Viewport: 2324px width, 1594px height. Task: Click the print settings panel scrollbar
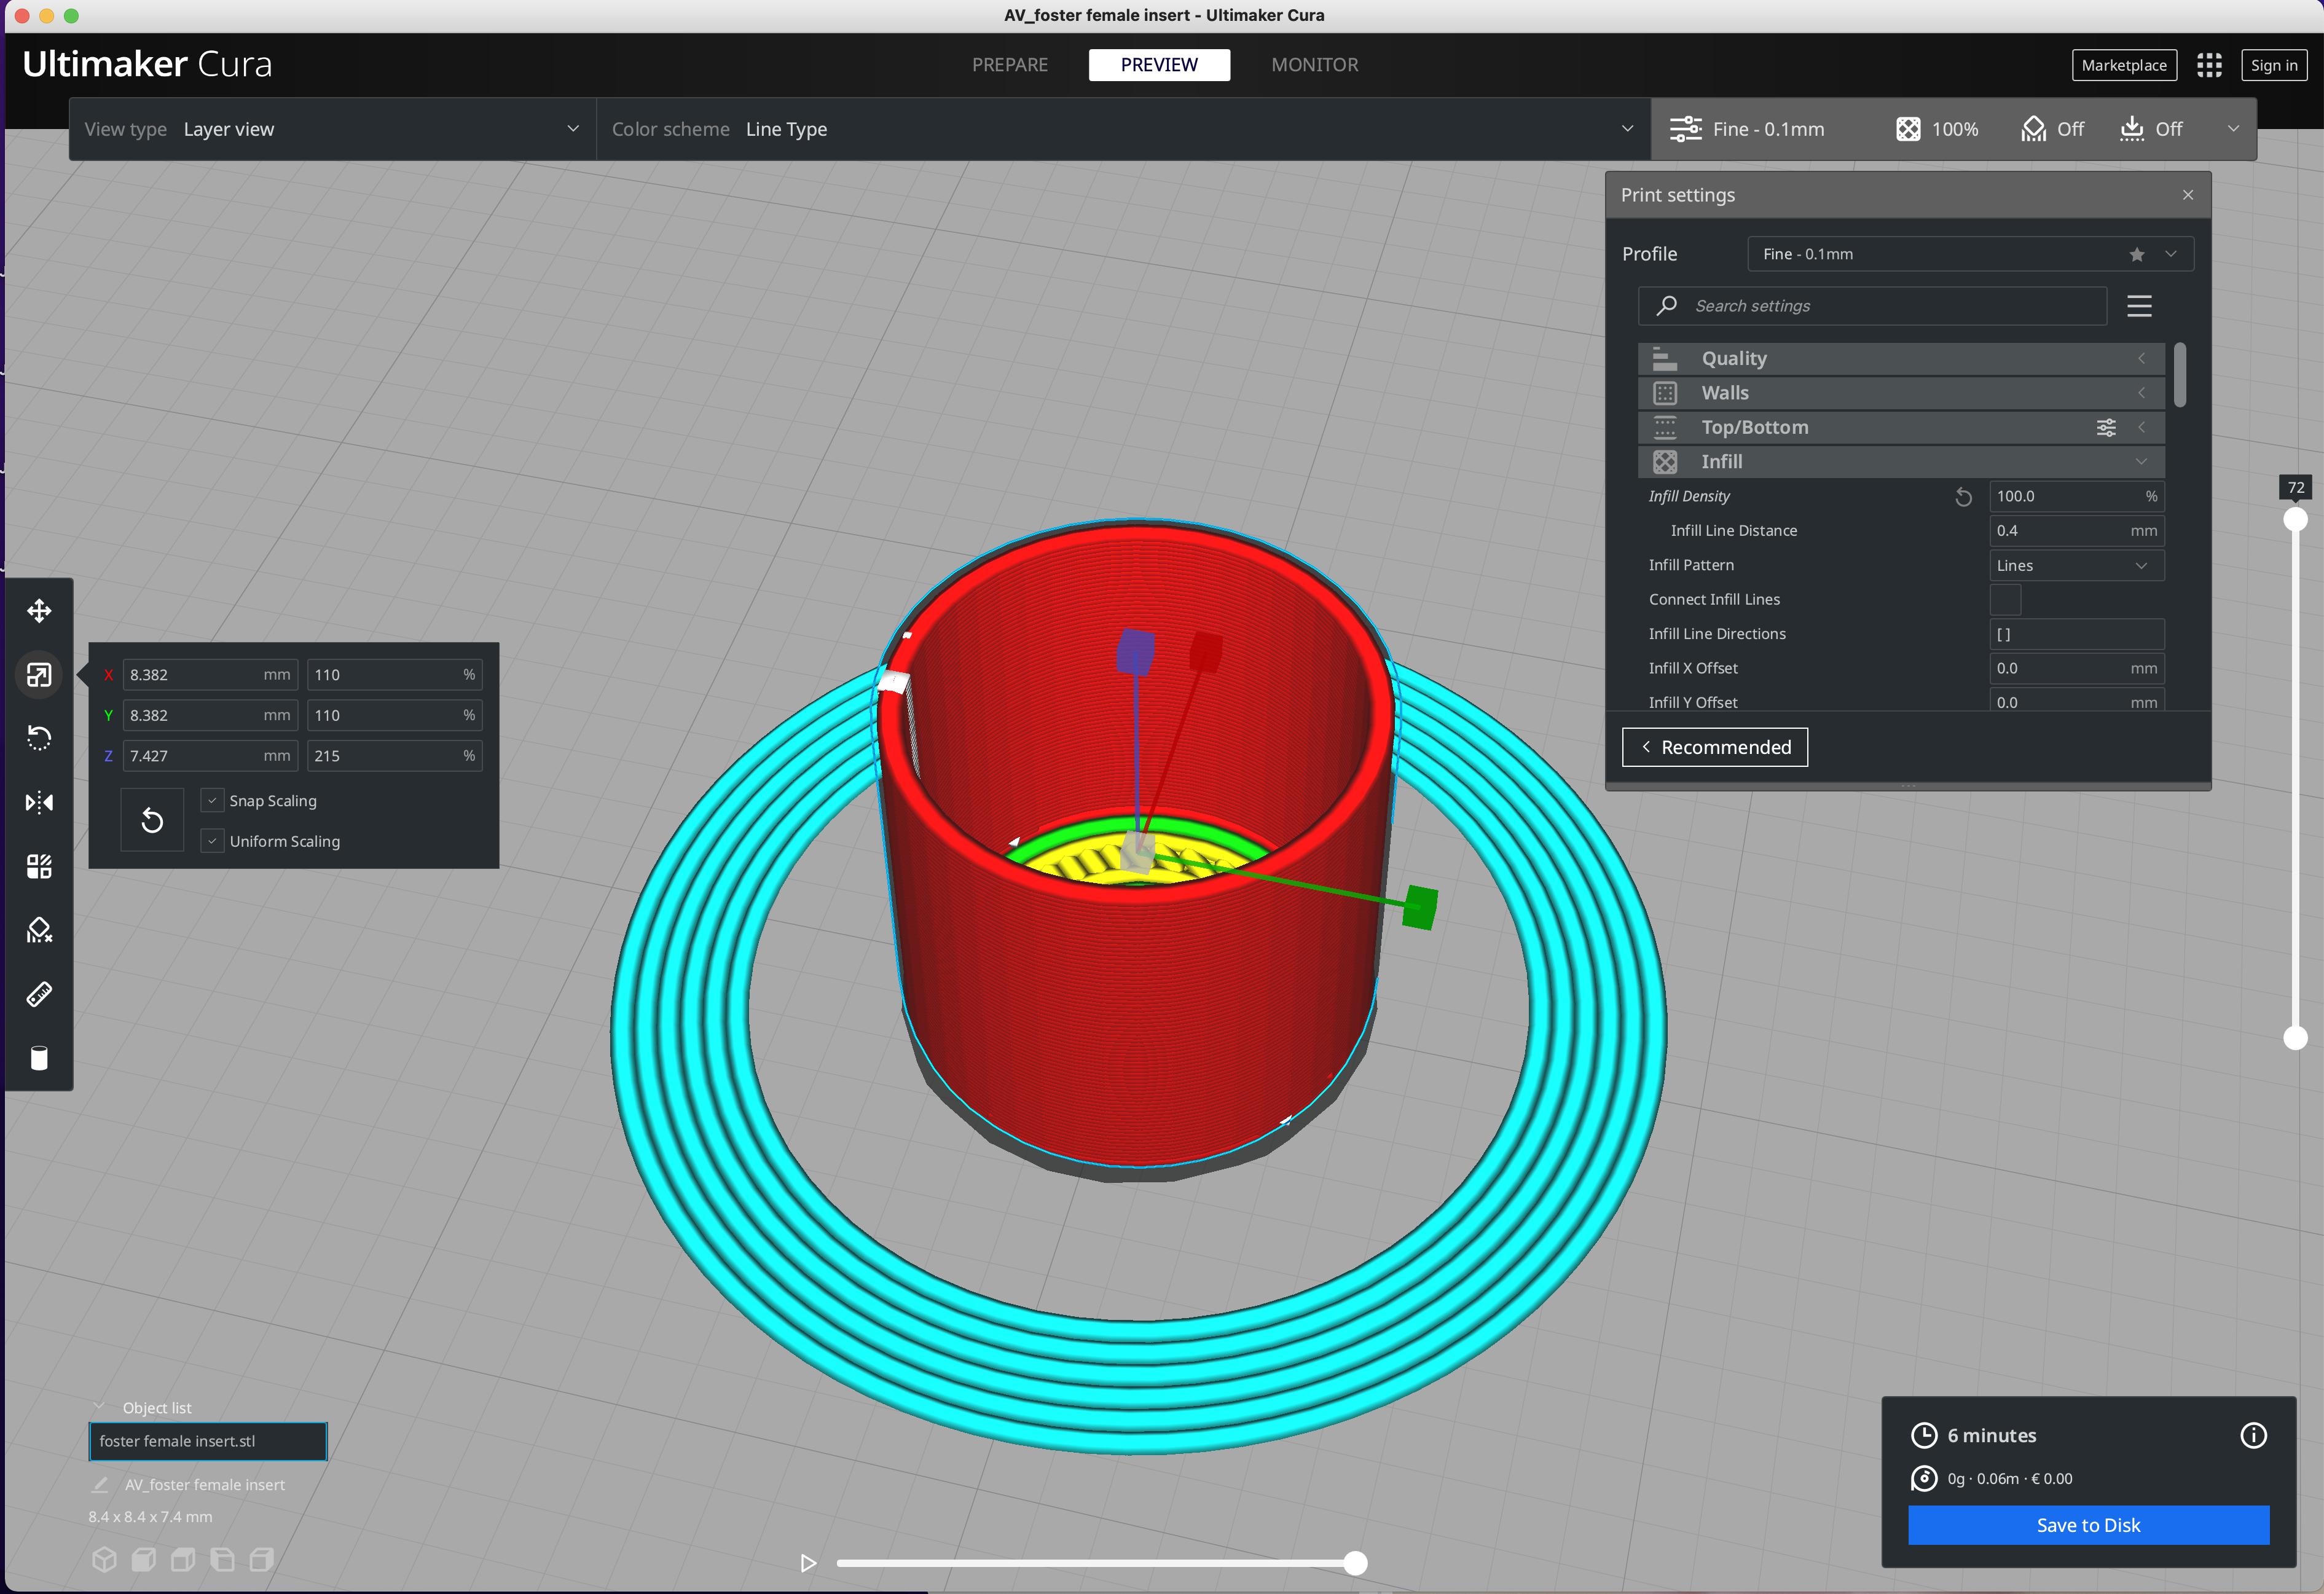click(2180, 375)
